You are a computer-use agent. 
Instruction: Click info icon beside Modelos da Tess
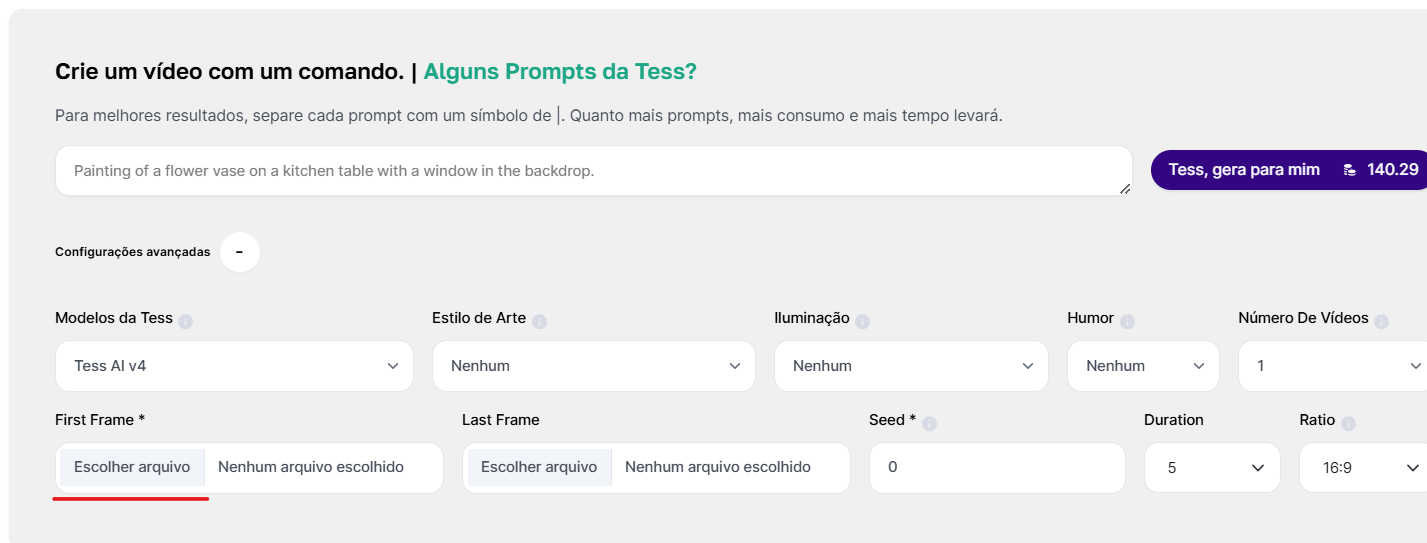[x=185, y=322]
